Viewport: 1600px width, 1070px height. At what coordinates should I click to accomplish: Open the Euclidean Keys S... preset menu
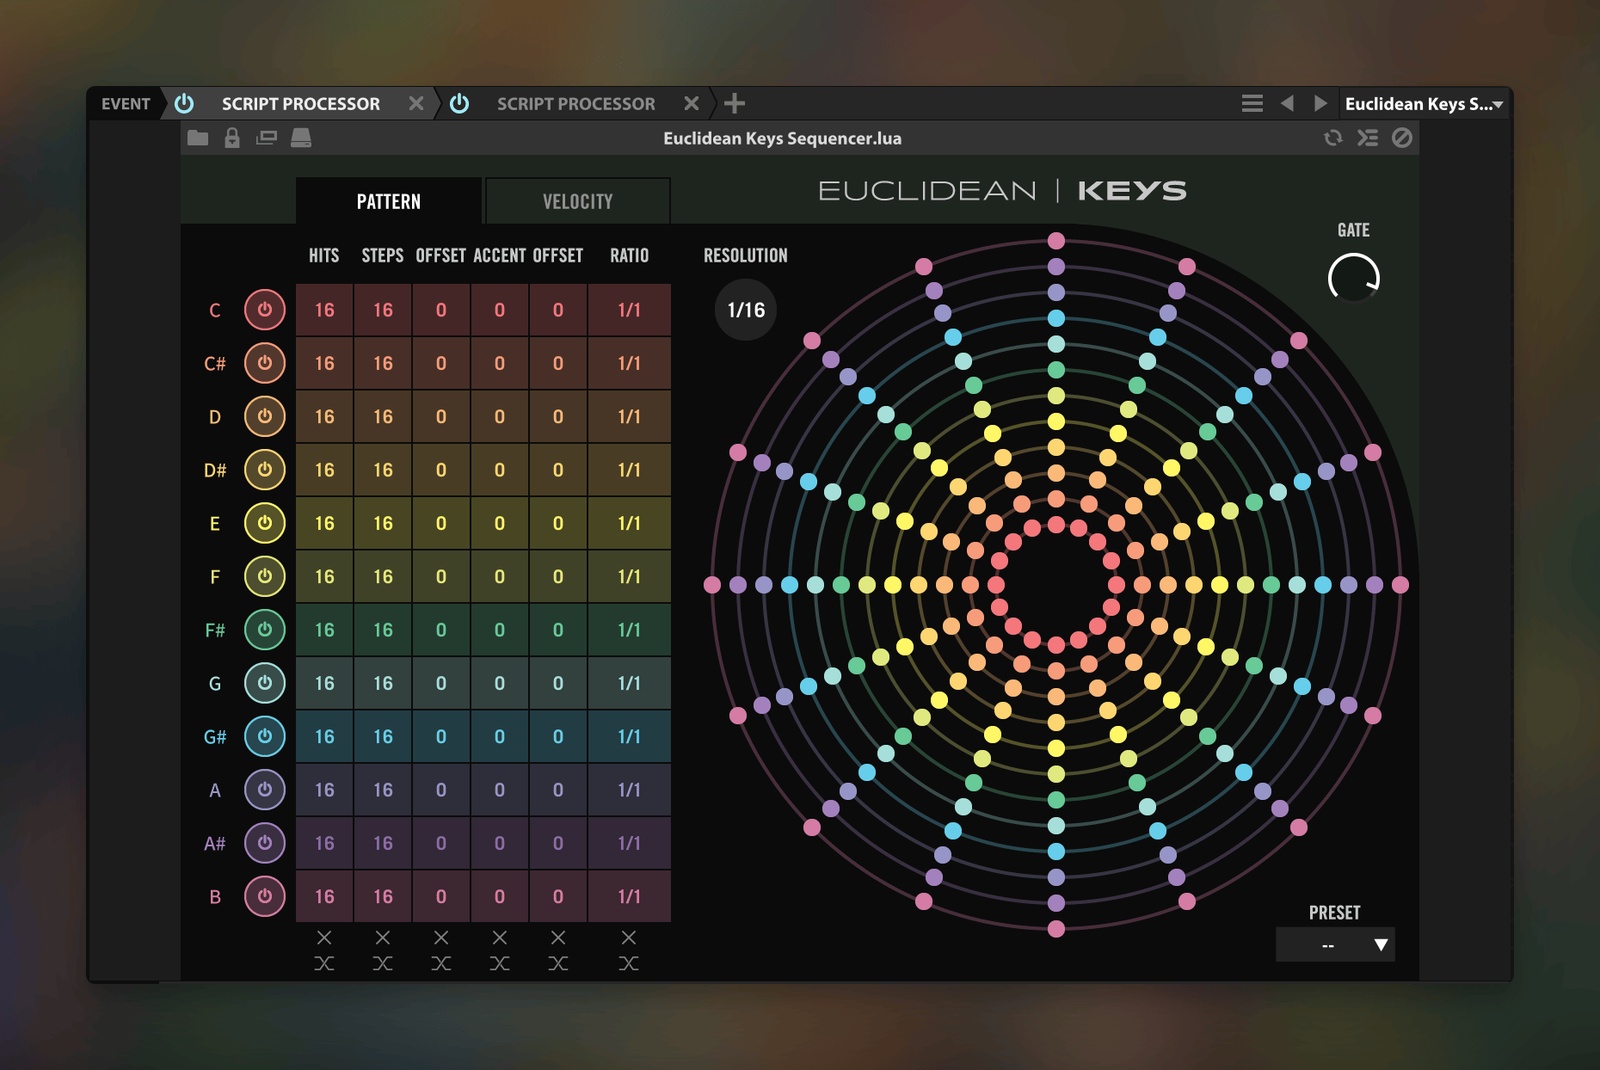click(x=1423, y=103)
